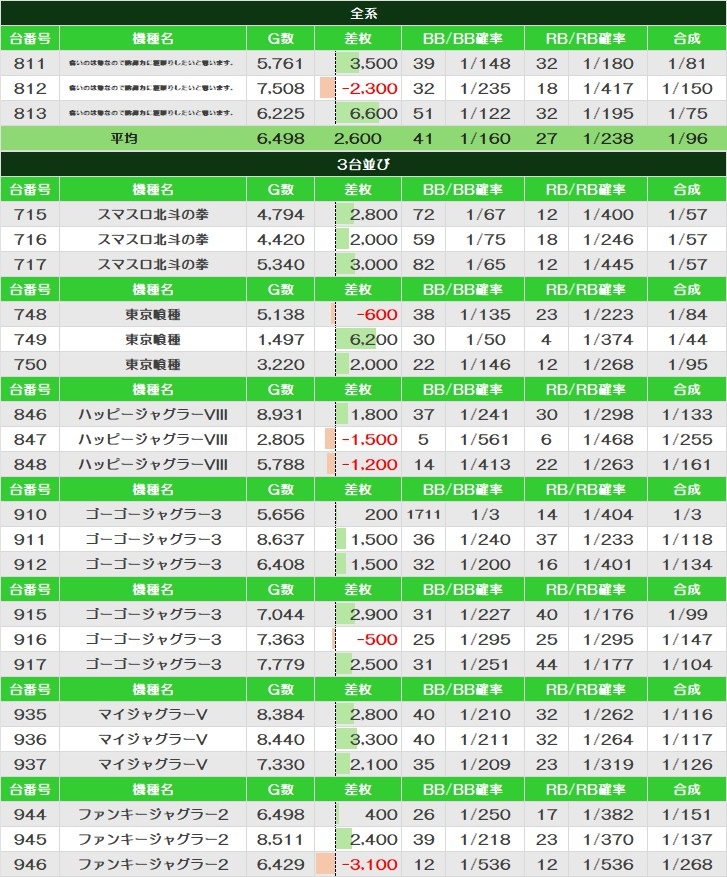Image resolution: width=727 pixels, height=877 pixels.
Task: Click machine number 848
Action: [30, 465]
